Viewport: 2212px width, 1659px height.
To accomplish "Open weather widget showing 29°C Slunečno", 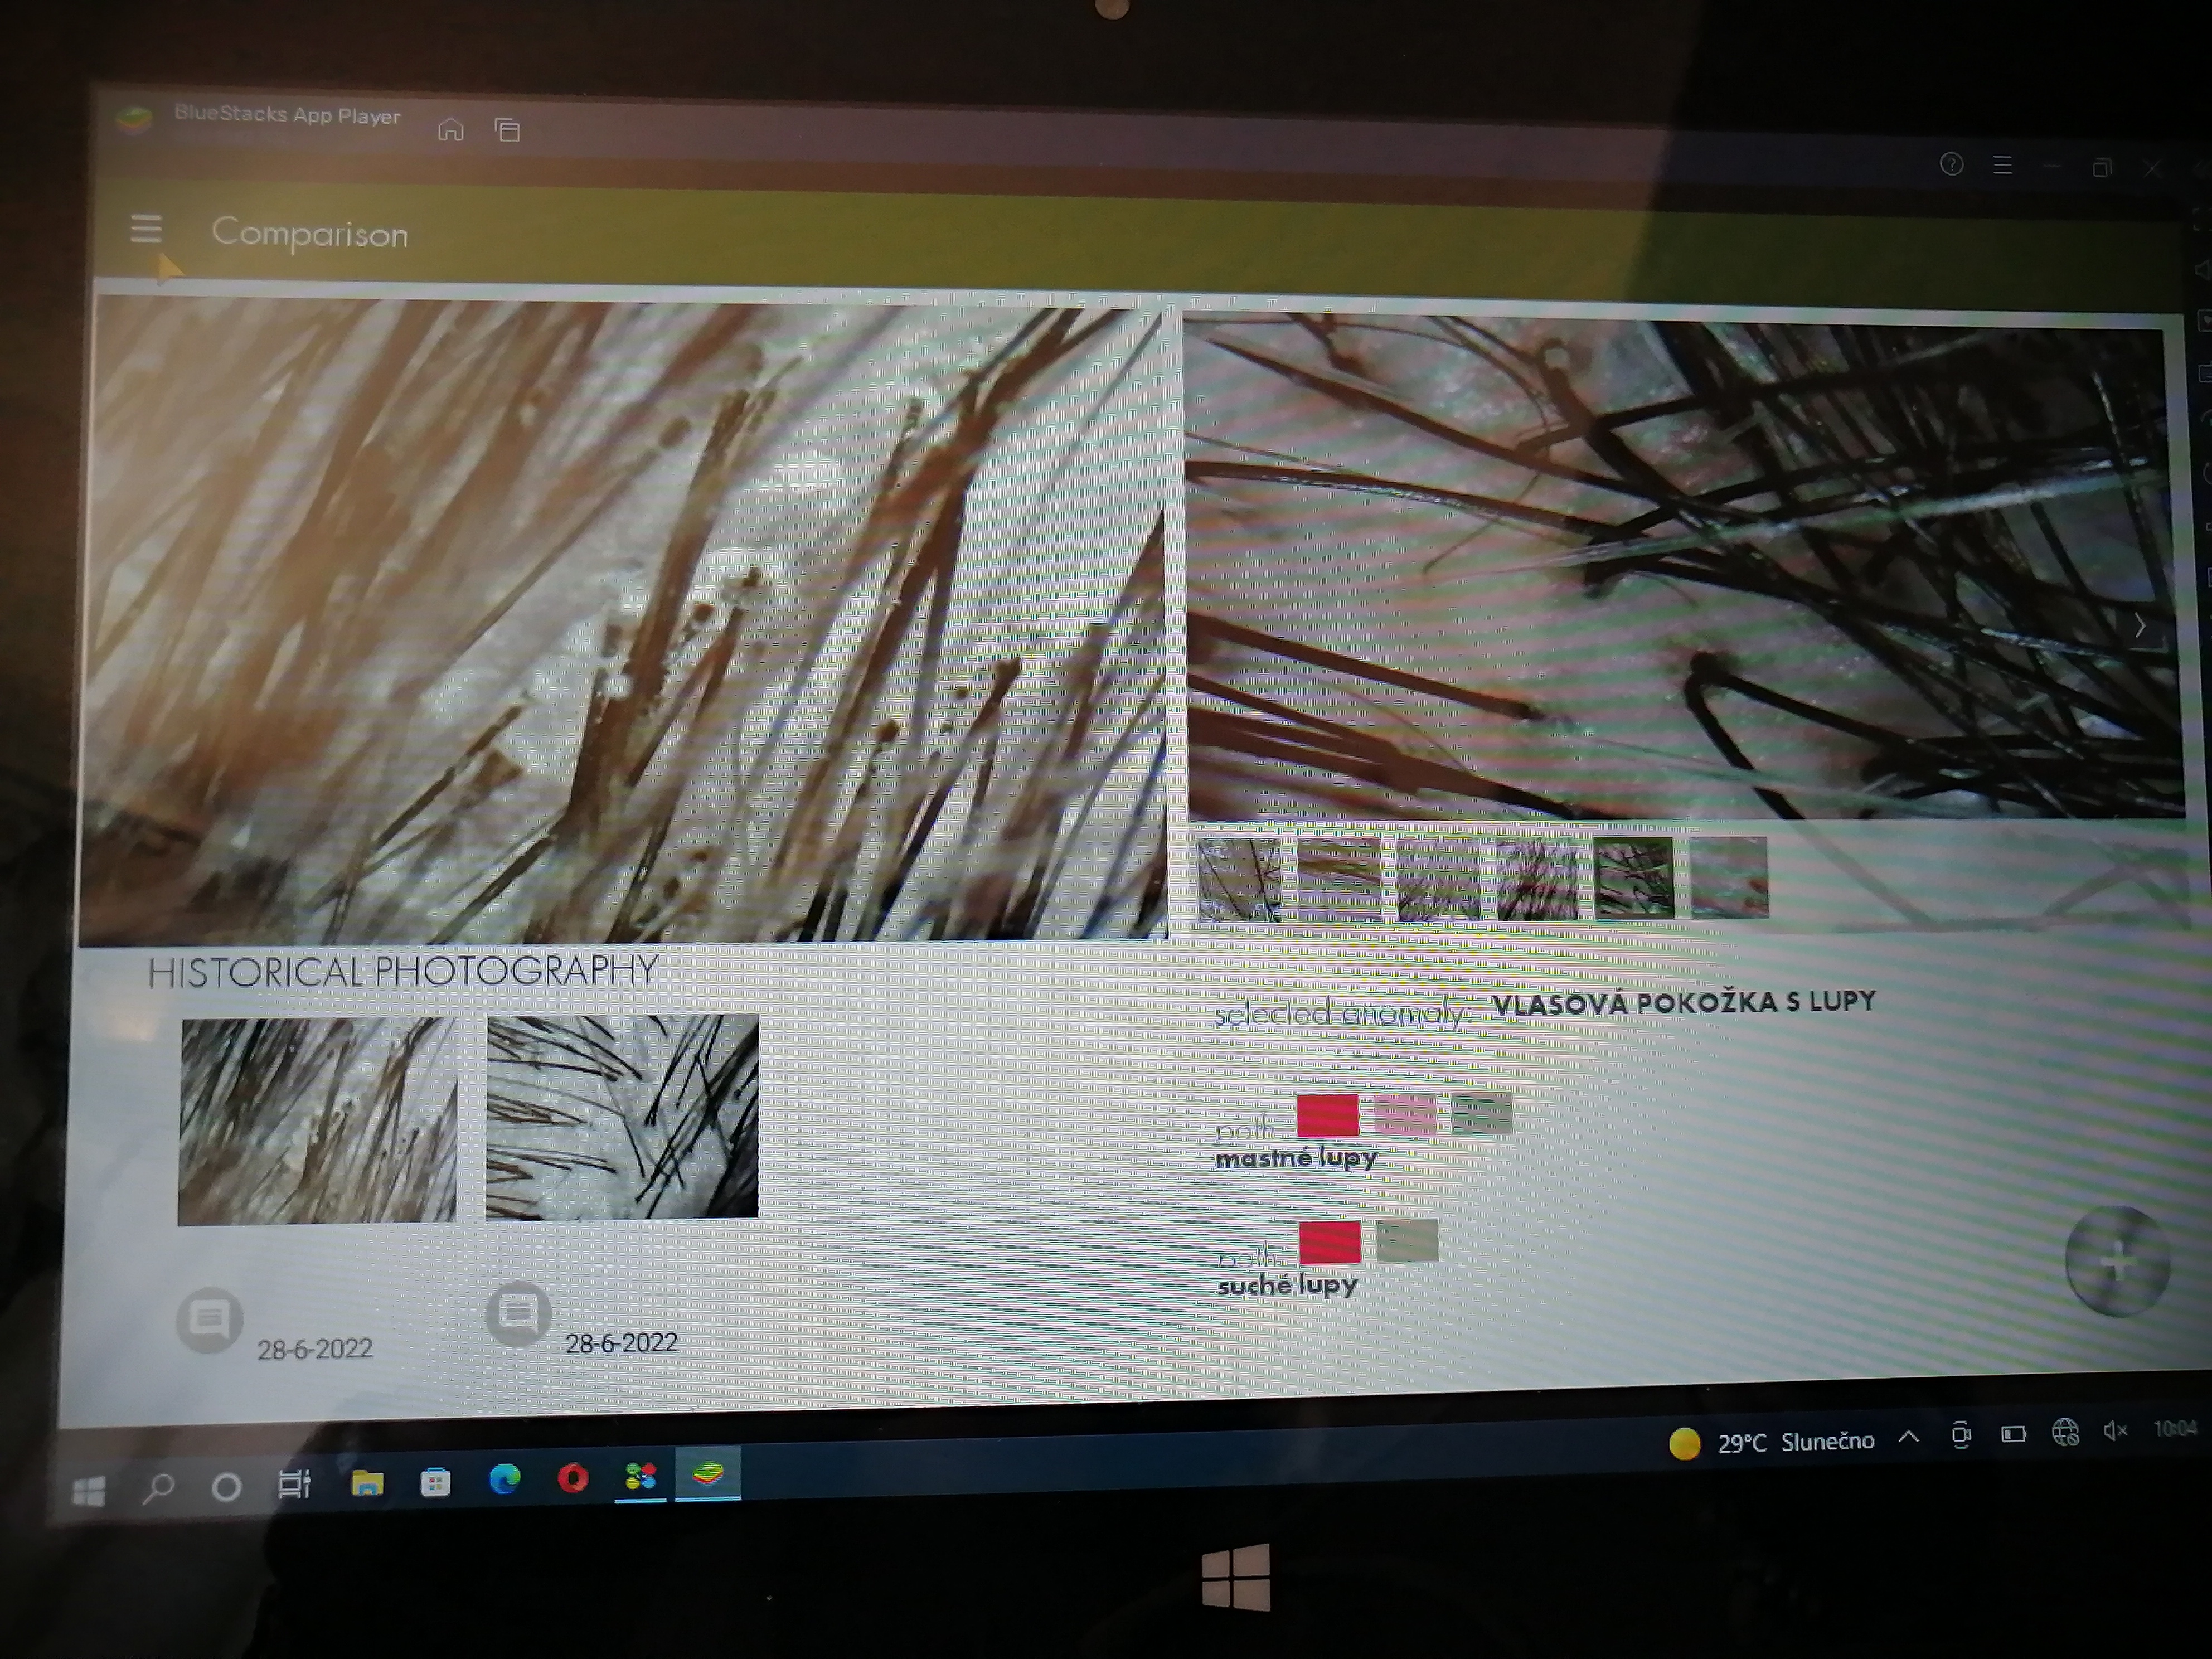I will [1772, 1442].
